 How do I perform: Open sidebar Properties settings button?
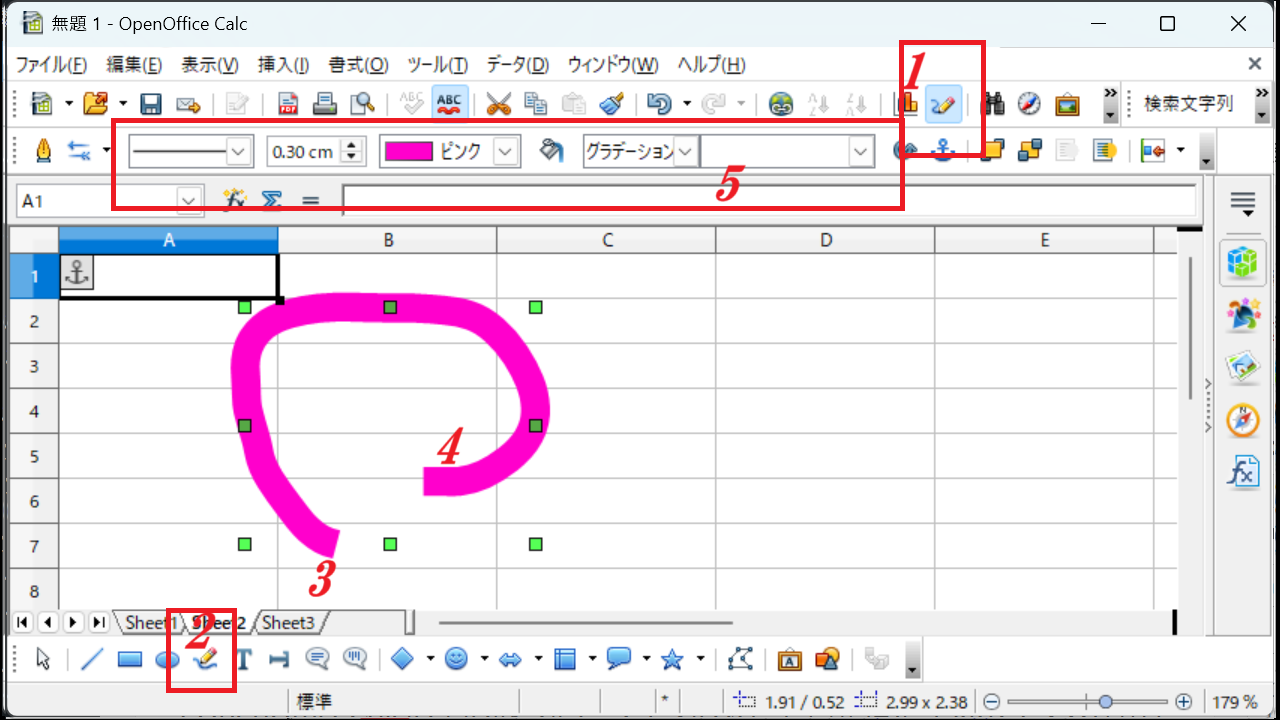pos(1243,205)
